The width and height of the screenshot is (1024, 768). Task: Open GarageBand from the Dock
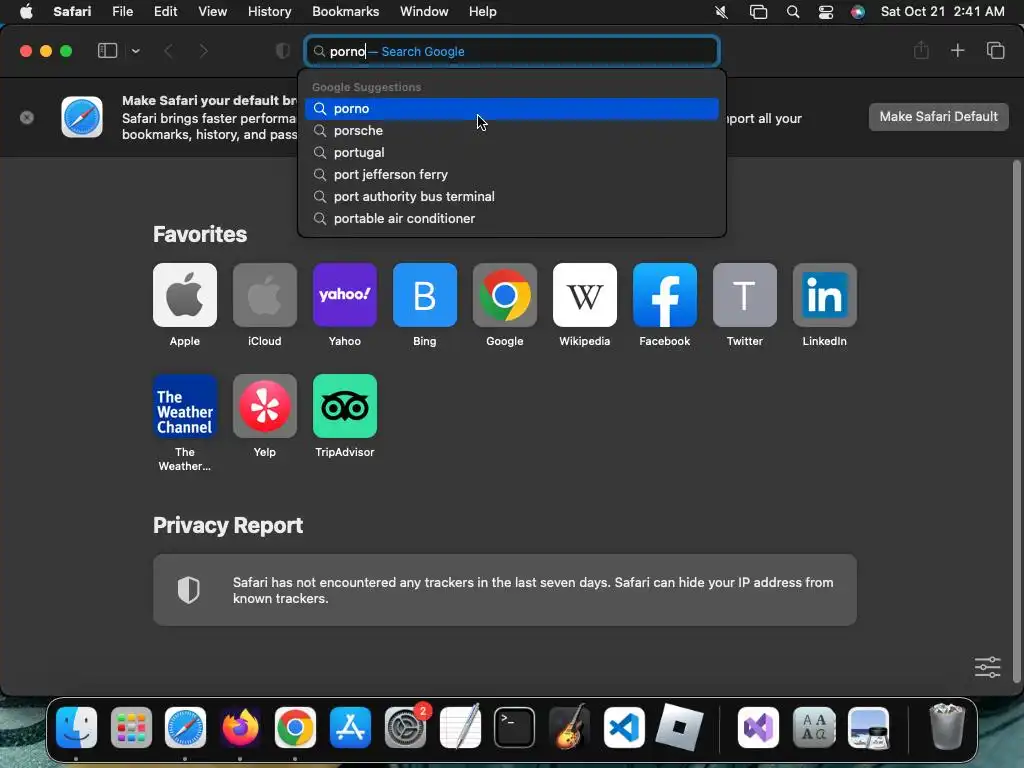(x=569, y=727)
